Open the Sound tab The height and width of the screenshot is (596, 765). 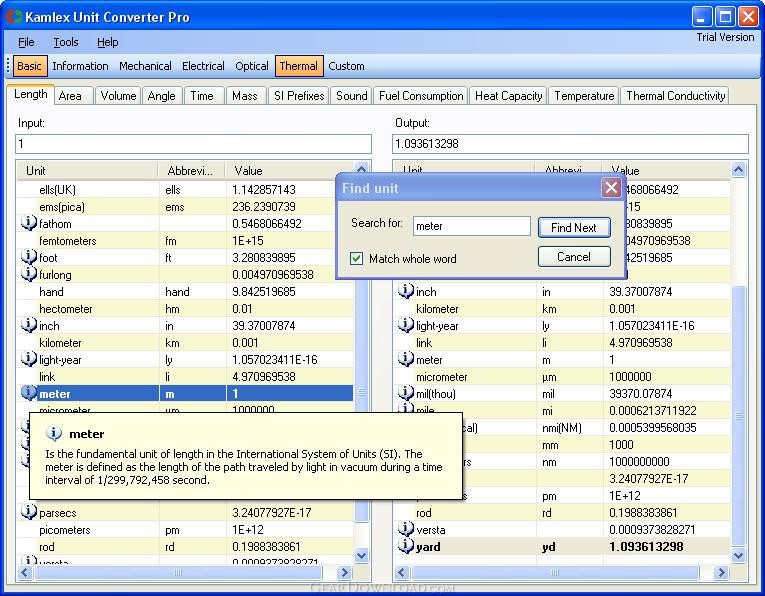352,96
